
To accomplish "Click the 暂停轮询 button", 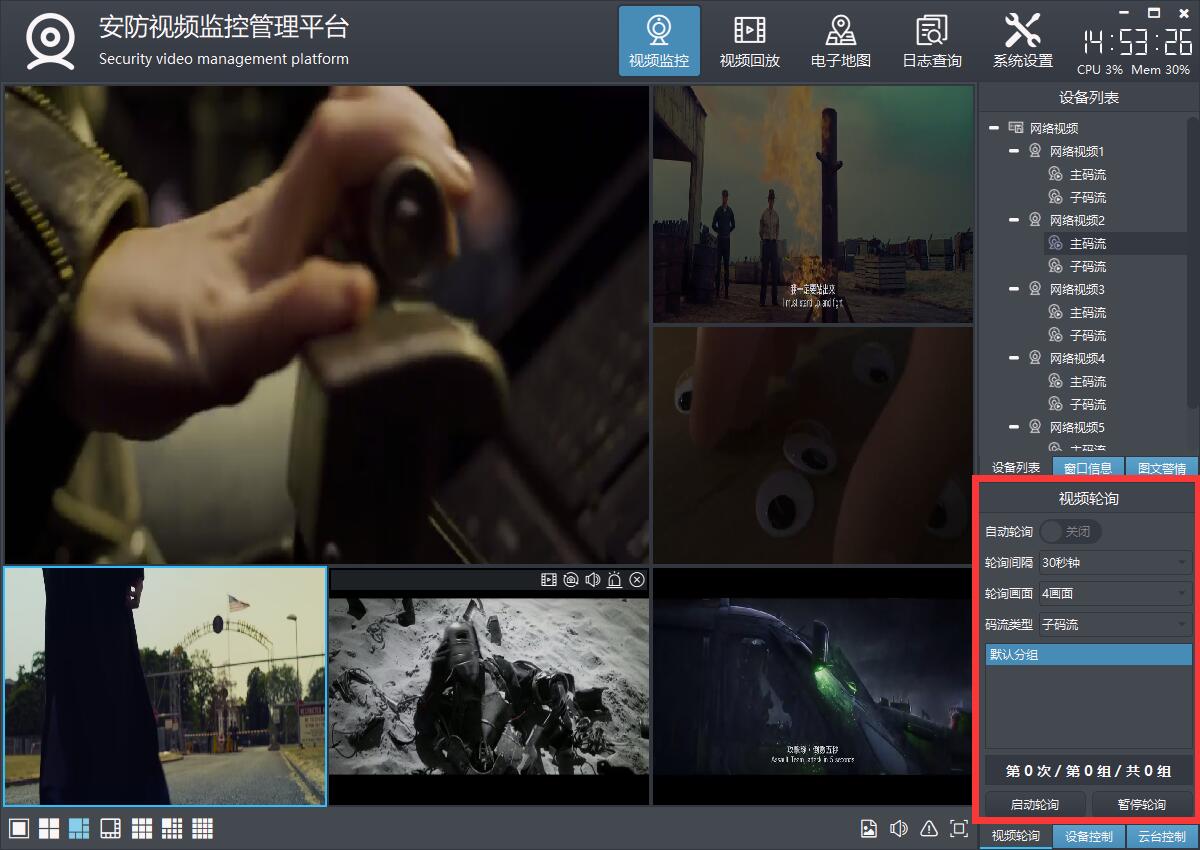I will (1141, 805).
